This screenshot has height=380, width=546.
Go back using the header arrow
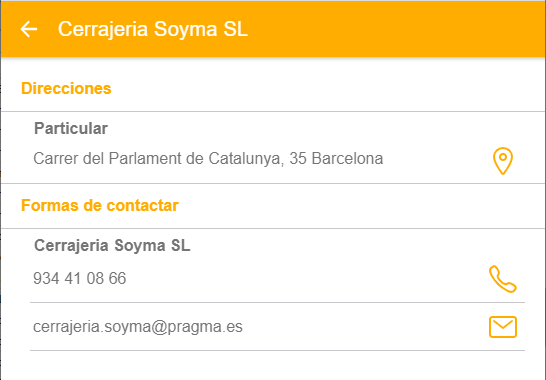(29, 29)
